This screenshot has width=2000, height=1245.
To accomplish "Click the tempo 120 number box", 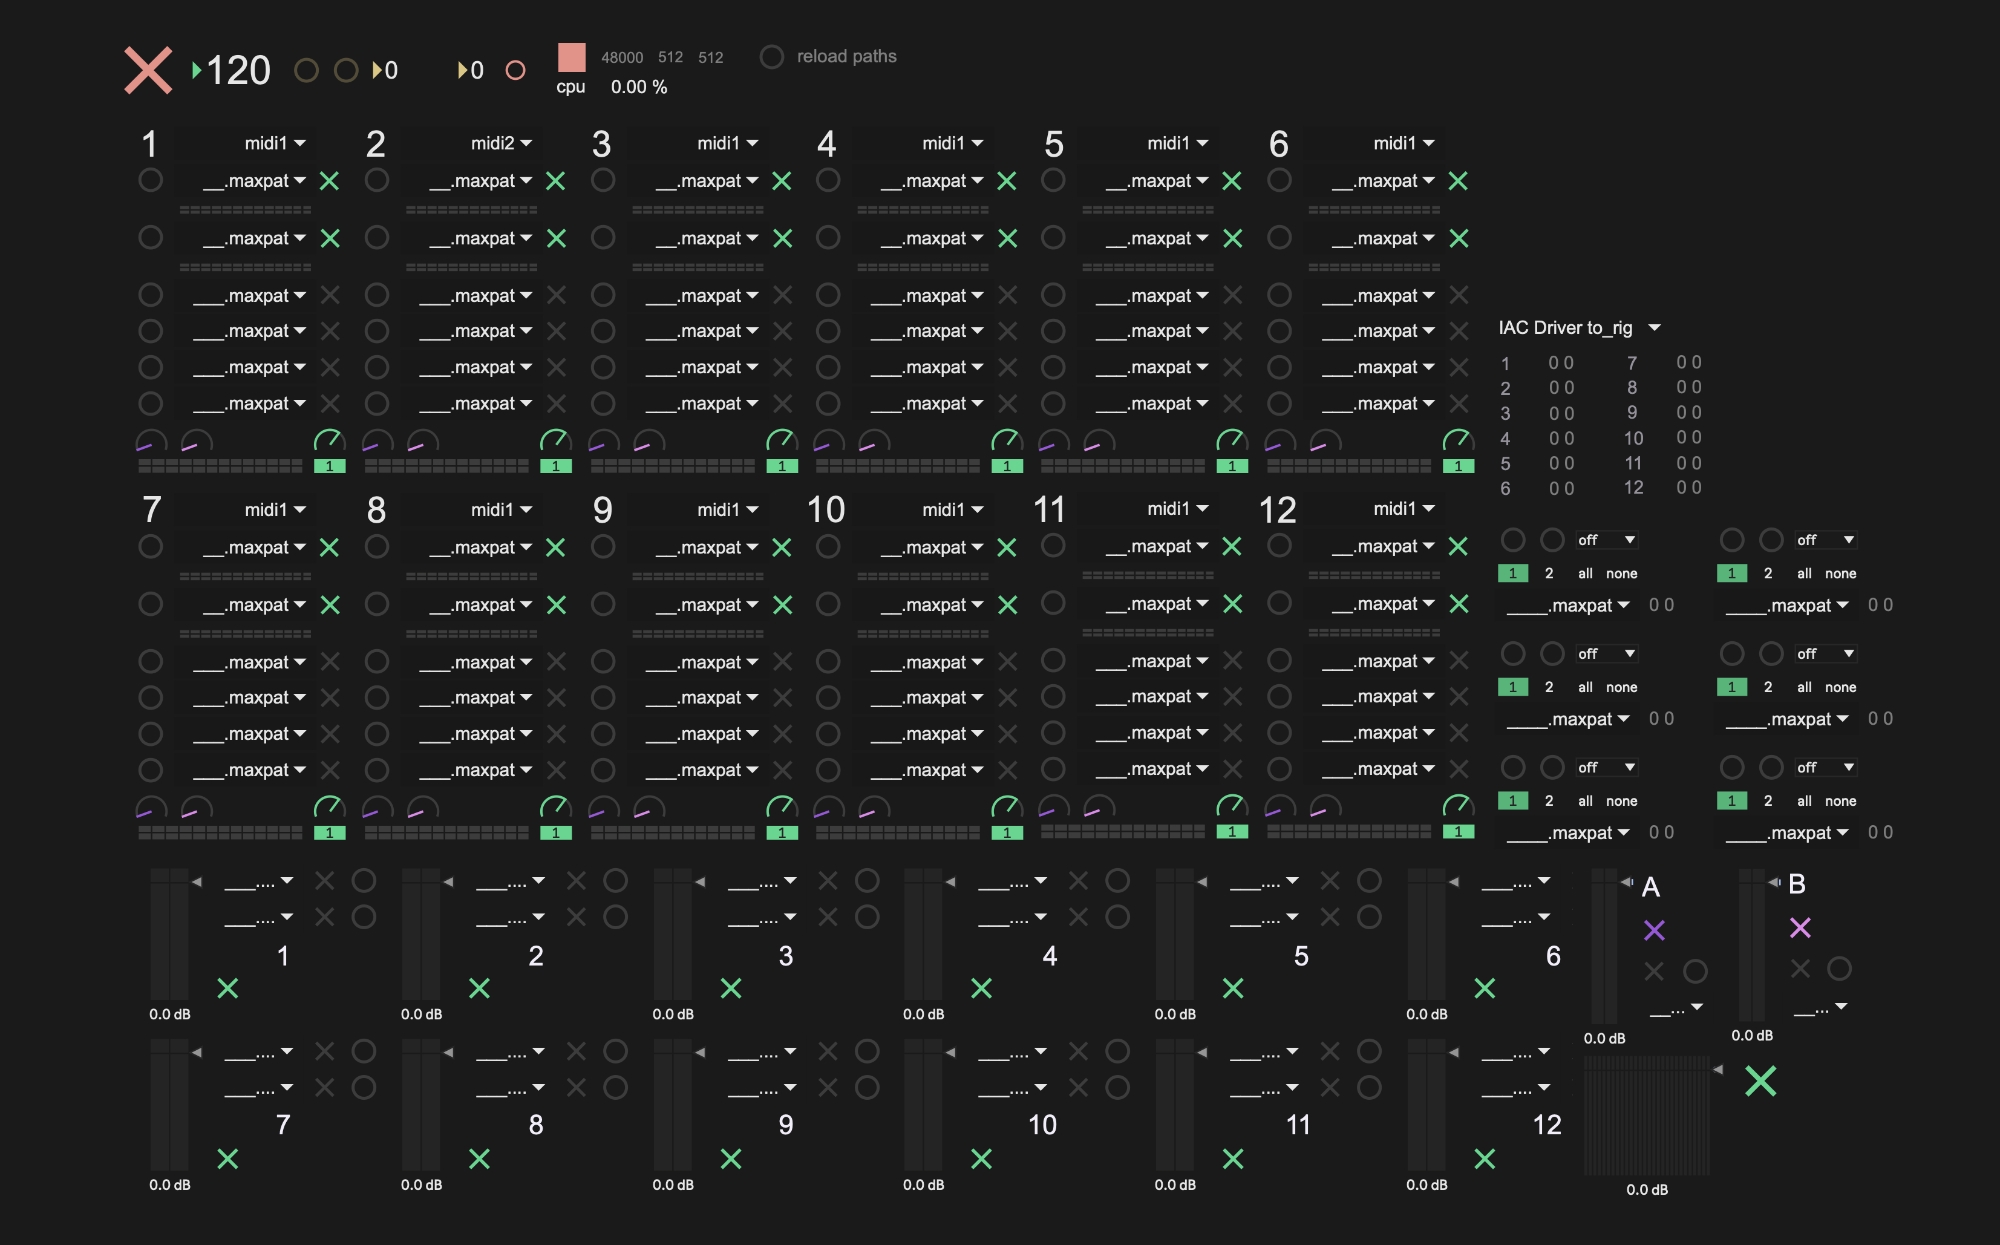I will point(238,70).
